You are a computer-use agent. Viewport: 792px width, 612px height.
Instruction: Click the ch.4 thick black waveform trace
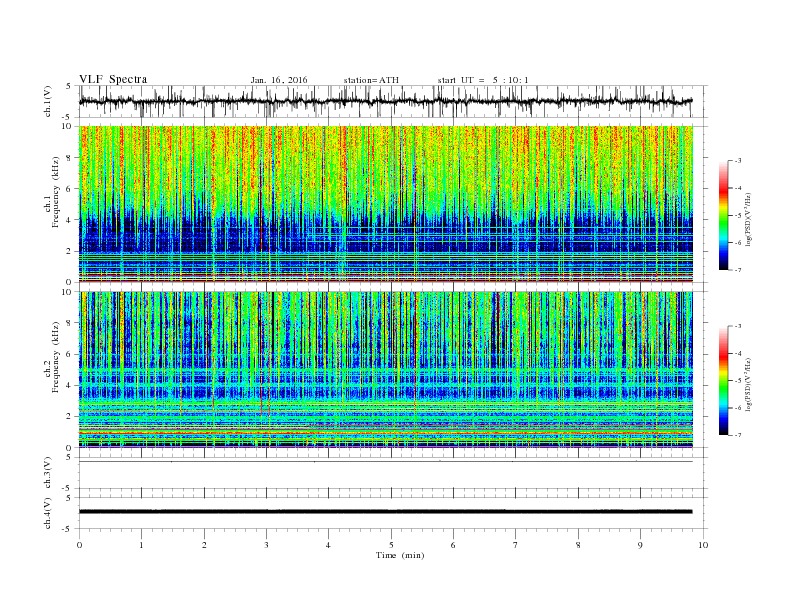385,512
